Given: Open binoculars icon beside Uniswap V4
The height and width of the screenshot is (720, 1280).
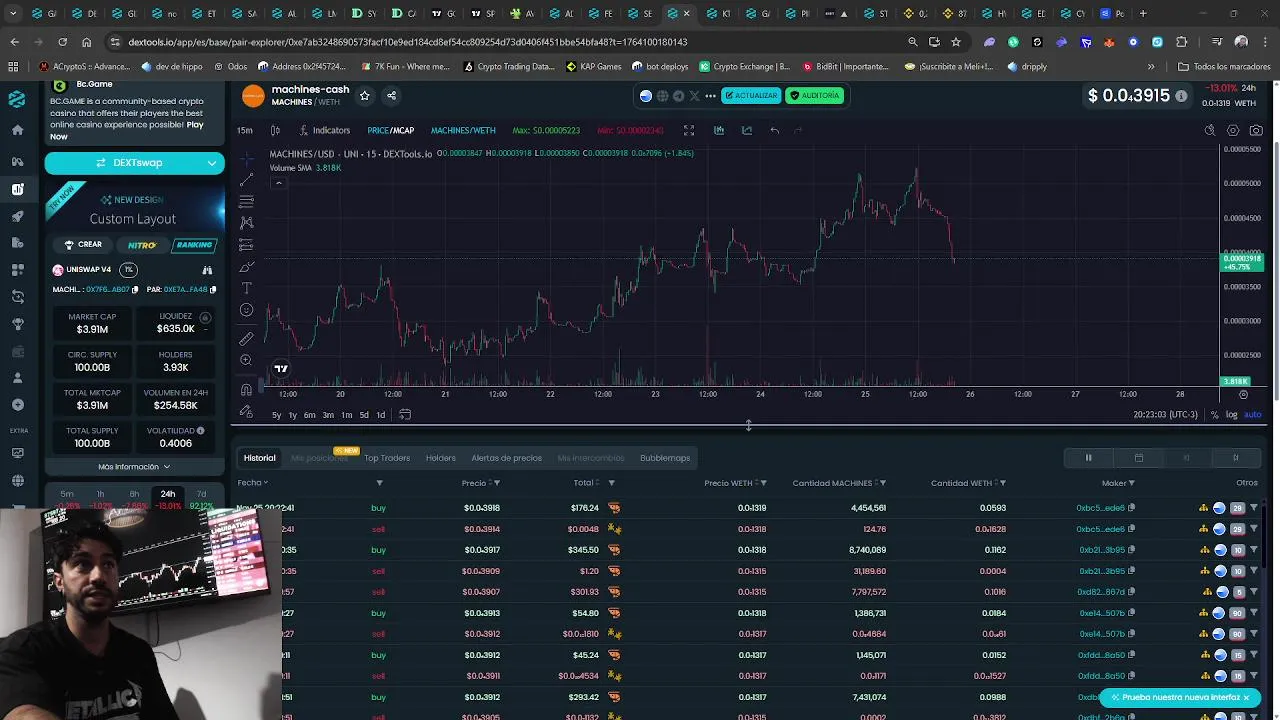Looking at the screenshot, I should click(207, 270).
